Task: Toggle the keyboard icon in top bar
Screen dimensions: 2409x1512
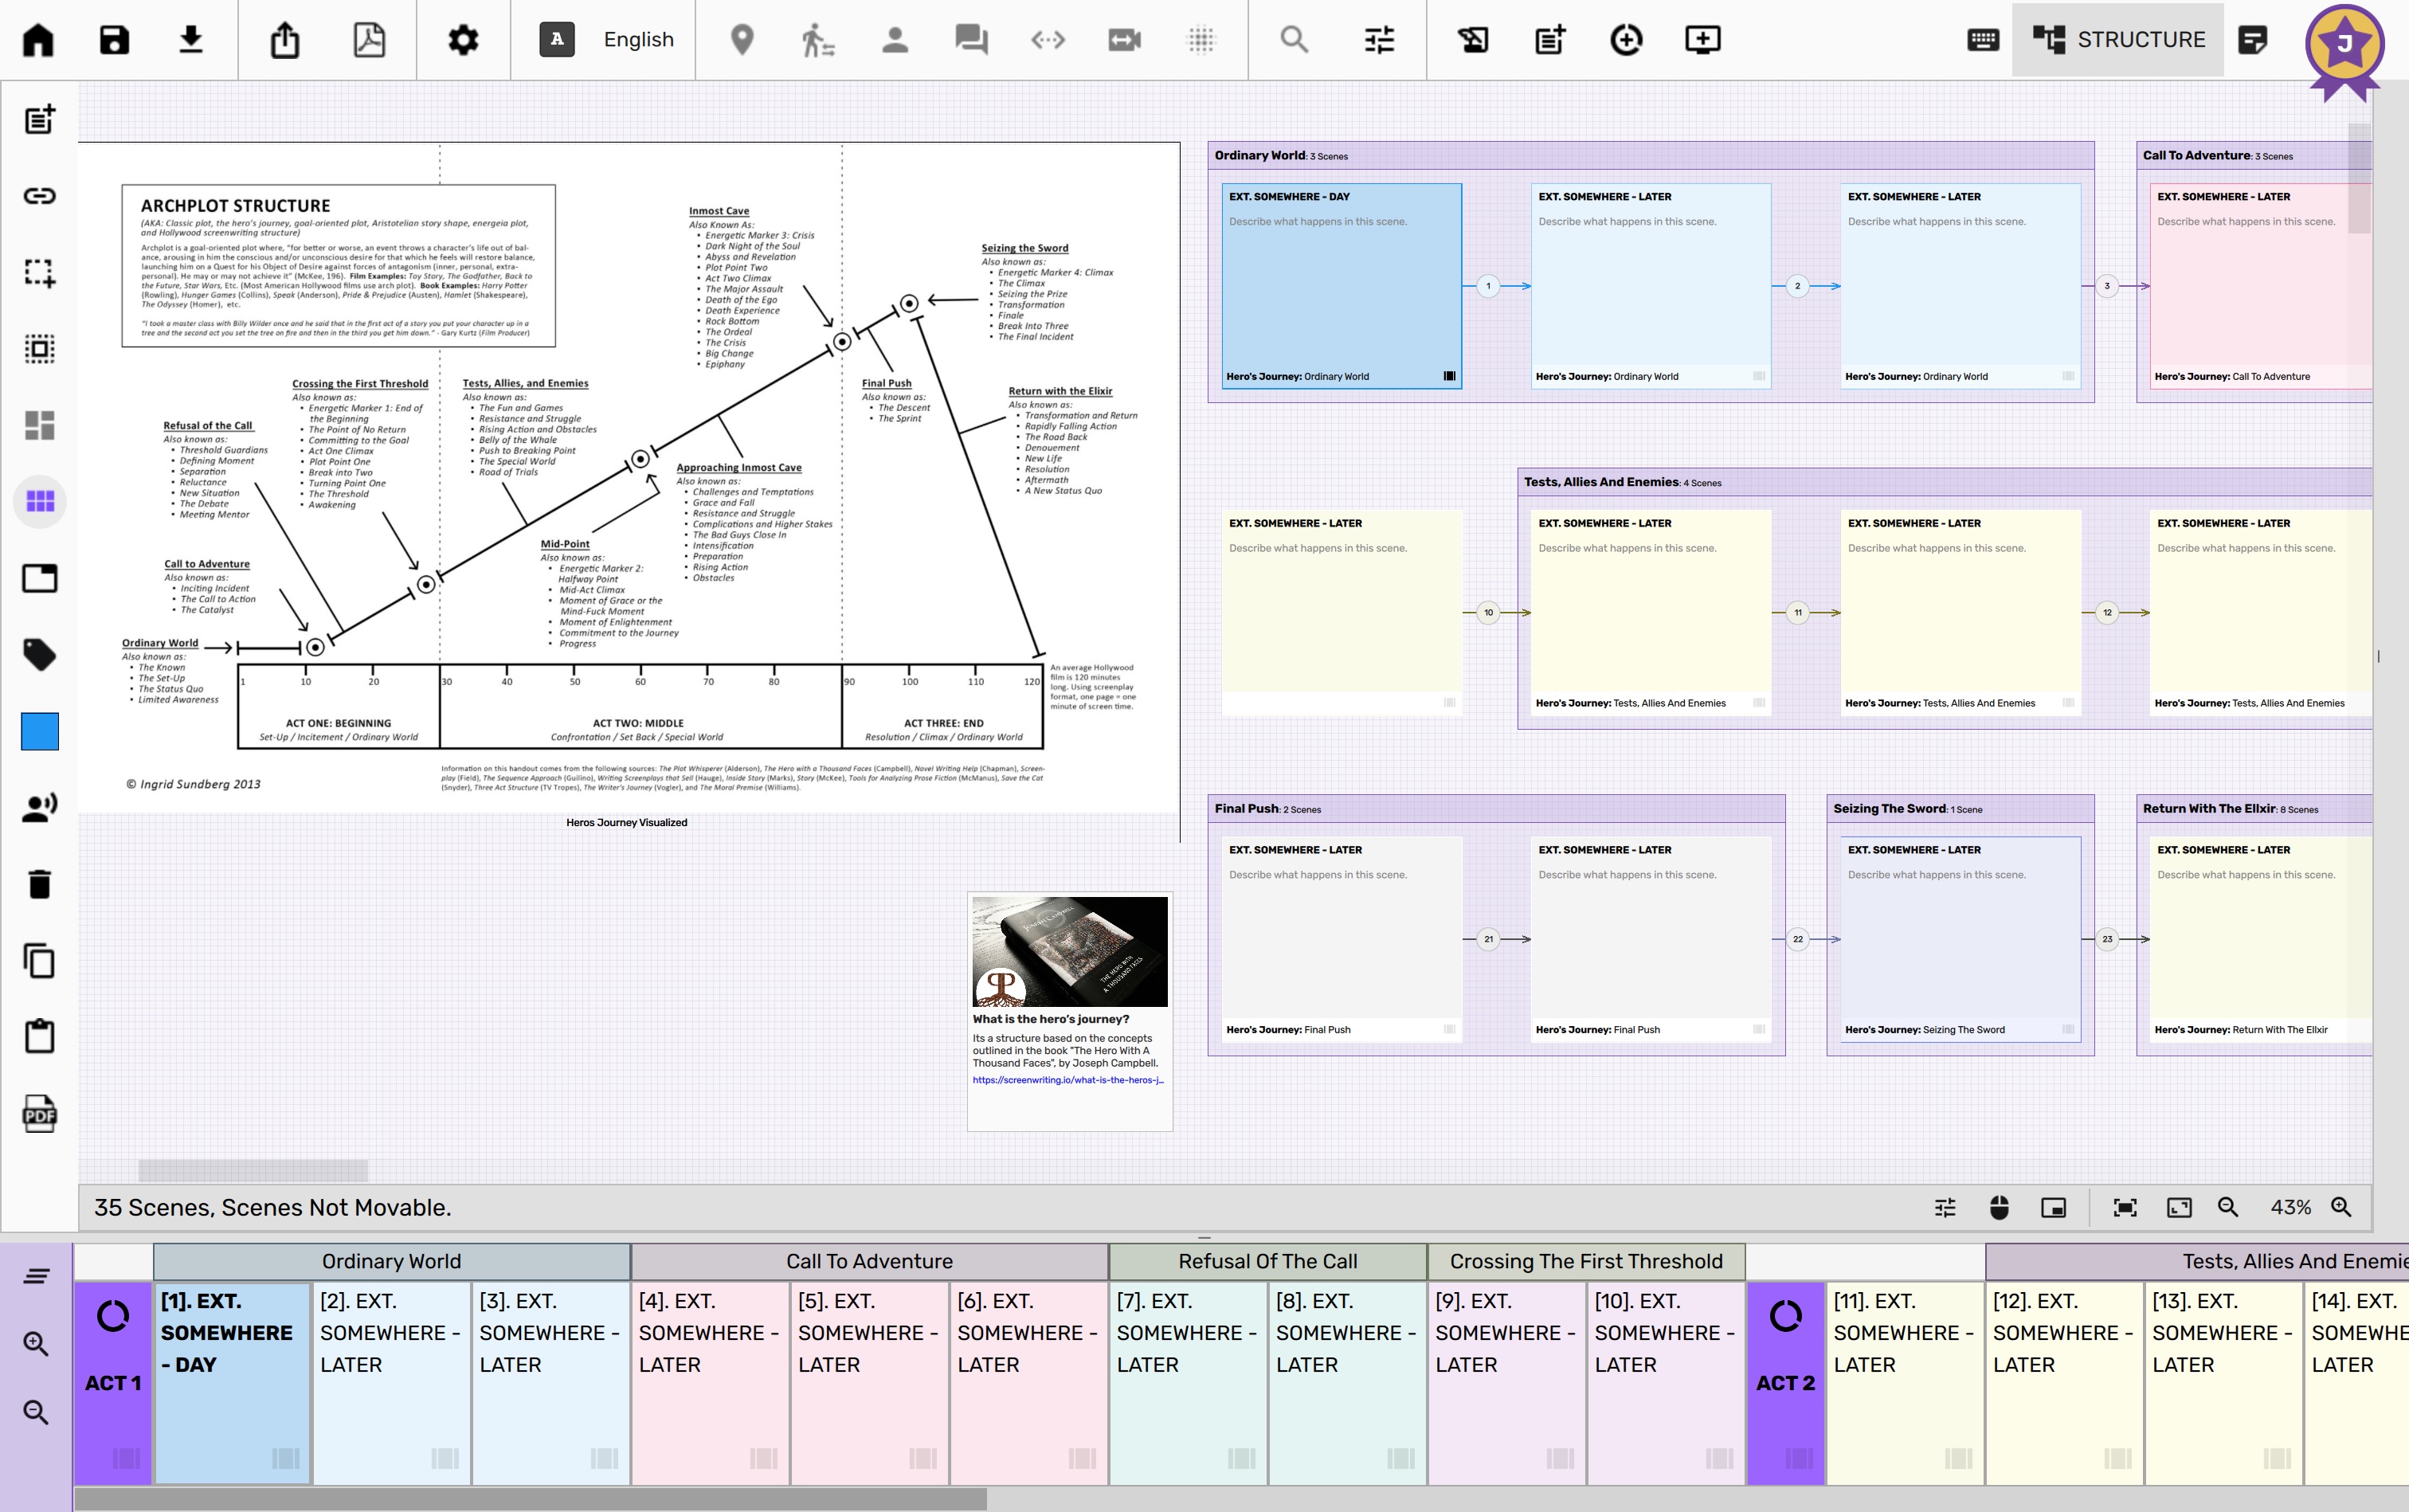Action: [1982, 40]
